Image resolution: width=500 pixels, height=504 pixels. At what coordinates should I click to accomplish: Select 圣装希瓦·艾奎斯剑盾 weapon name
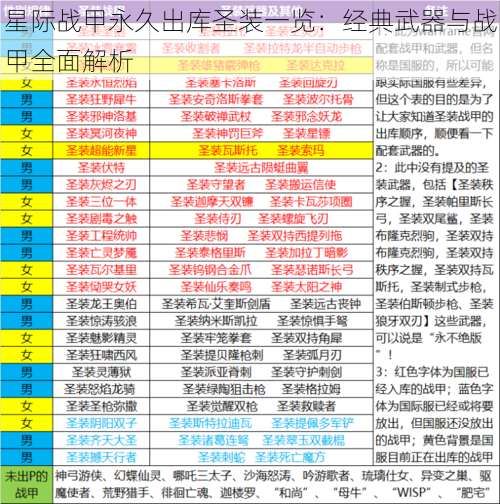point(216,304)
